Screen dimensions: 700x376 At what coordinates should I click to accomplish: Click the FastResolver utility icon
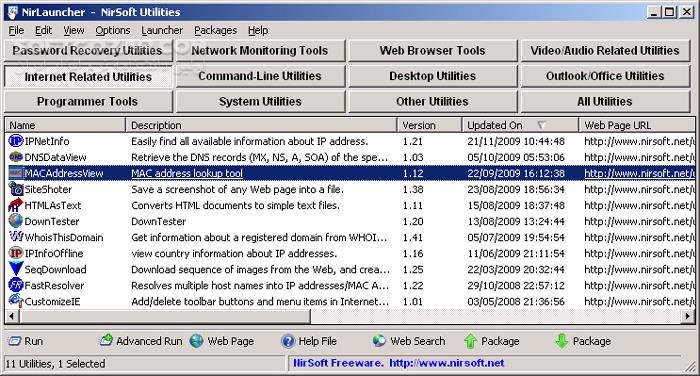tap(16, 285)
